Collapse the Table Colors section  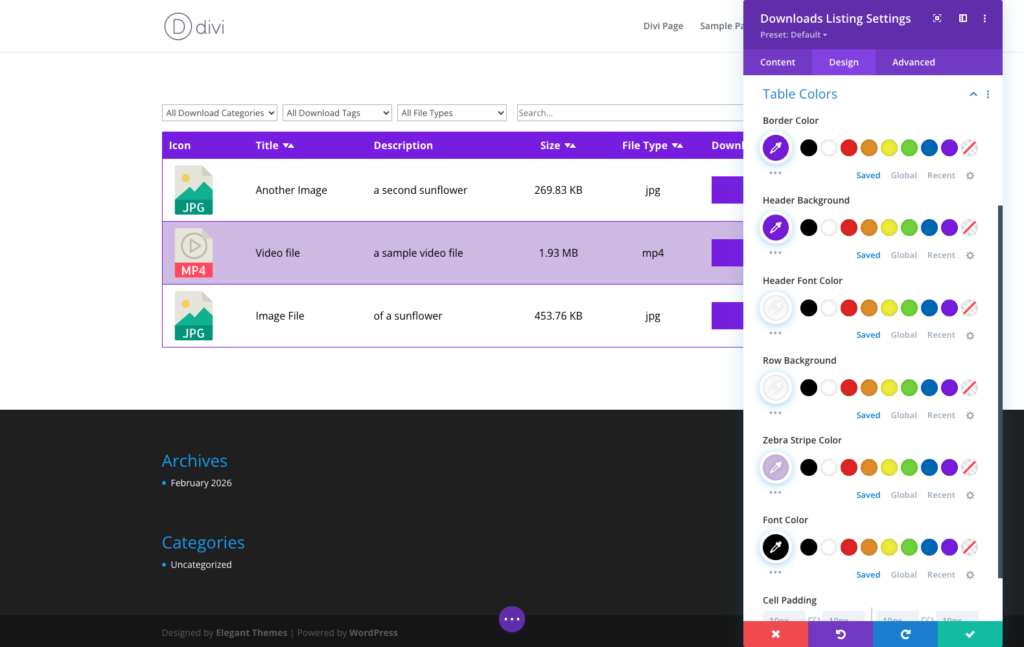click(x=973, y=94)
